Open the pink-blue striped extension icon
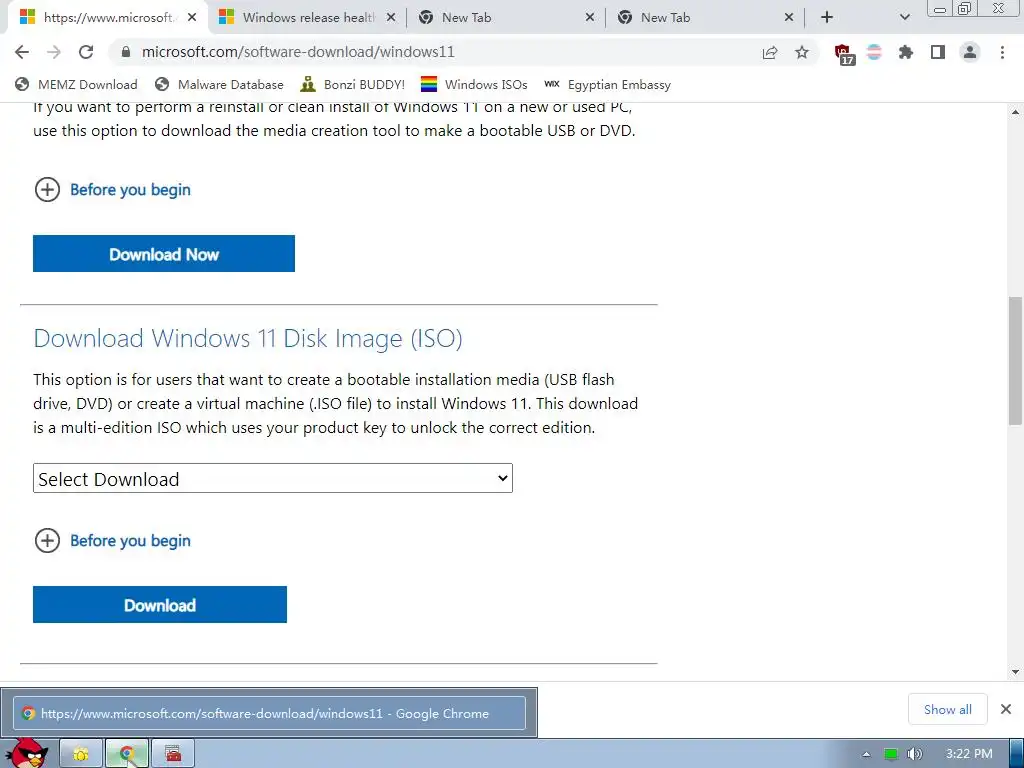The width and height of the screenshot is (1024, 768). [x=874, y=52]
